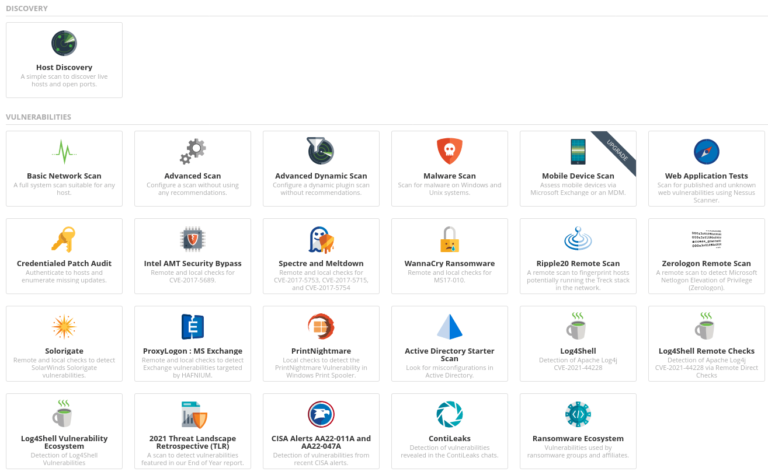Viewport: 768px width, 475px height.
Task: Click the ContiLeaks aperture icon
Action: 449,414
